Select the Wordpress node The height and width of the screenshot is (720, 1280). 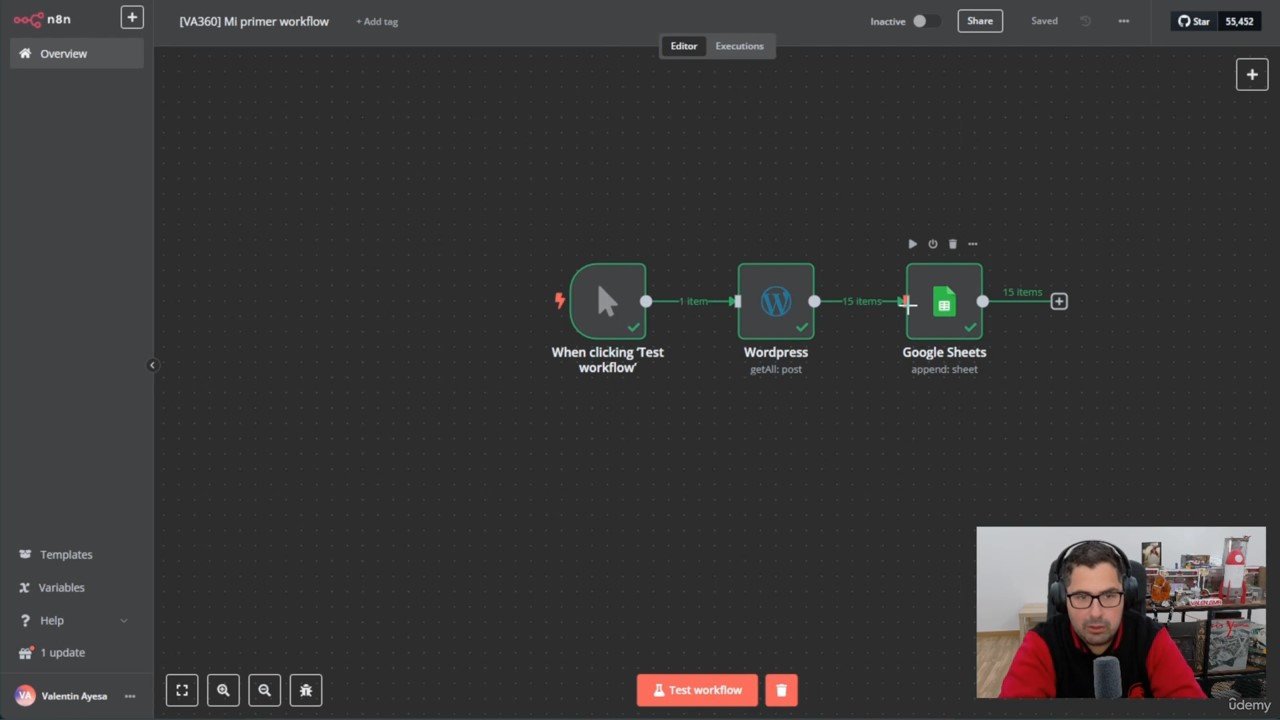[776, 301]
